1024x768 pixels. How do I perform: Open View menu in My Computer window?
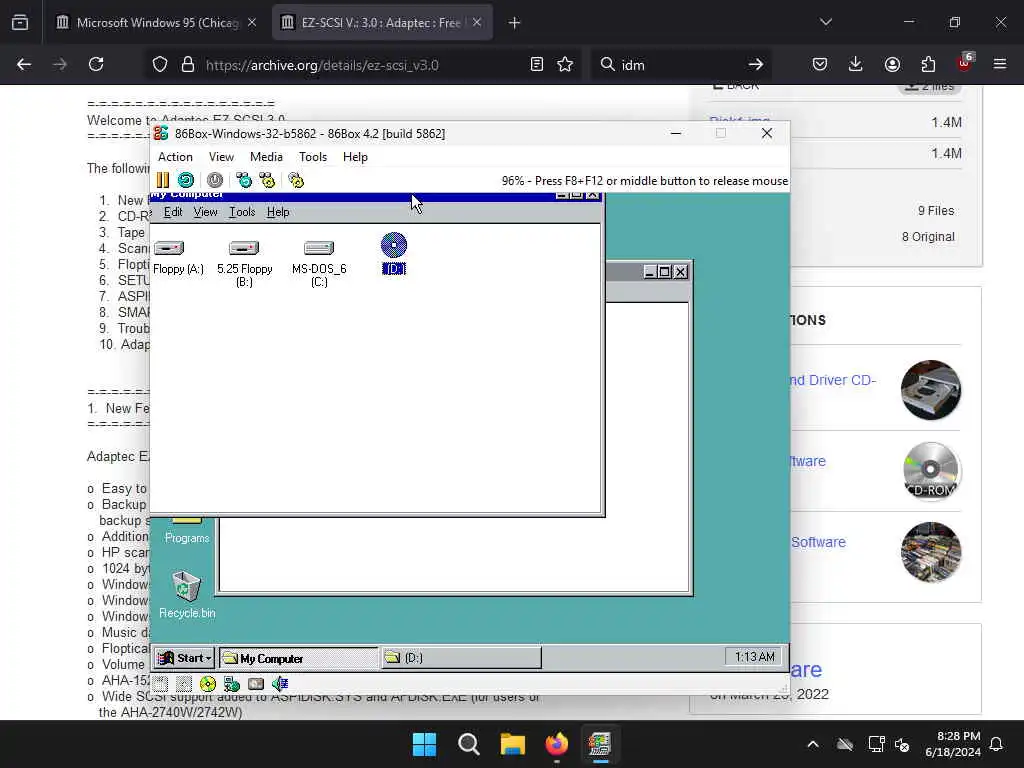click(x=205, y=212)
